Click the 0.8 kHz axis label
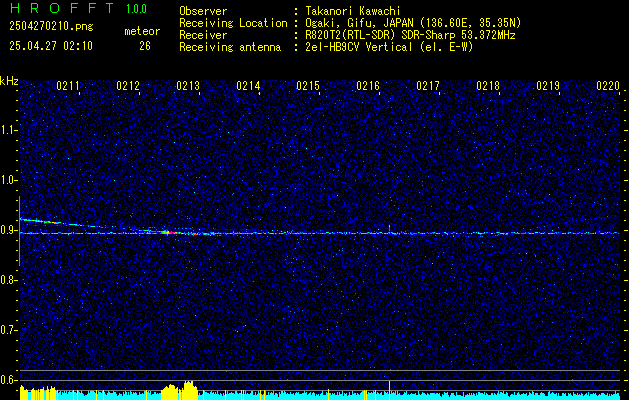629x400 pixels. pos(8,280)
